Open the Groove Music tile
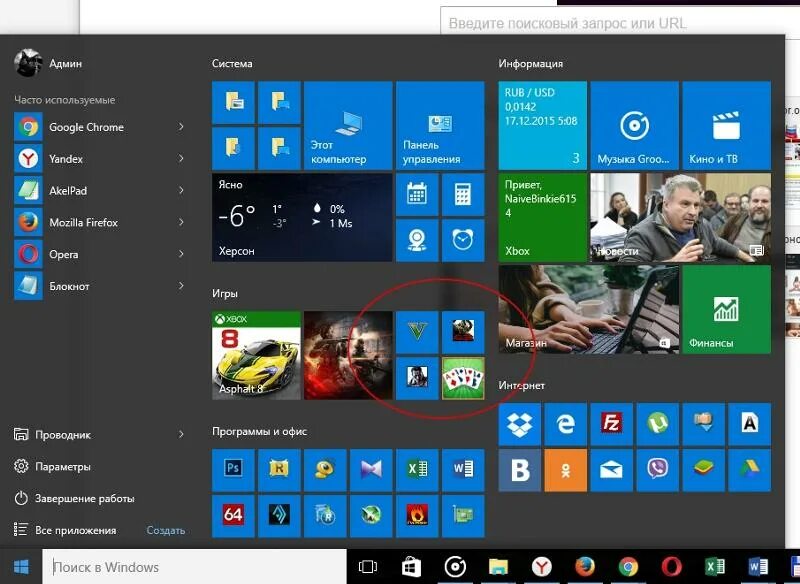 pos(634,125)
